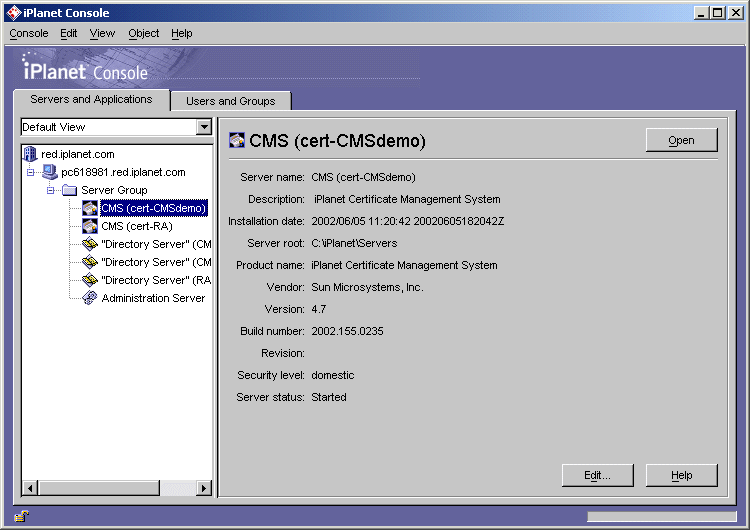Viewport: 750px width, 530px height.
Task: Select Administration Server in tree
Action: [153, 298]
